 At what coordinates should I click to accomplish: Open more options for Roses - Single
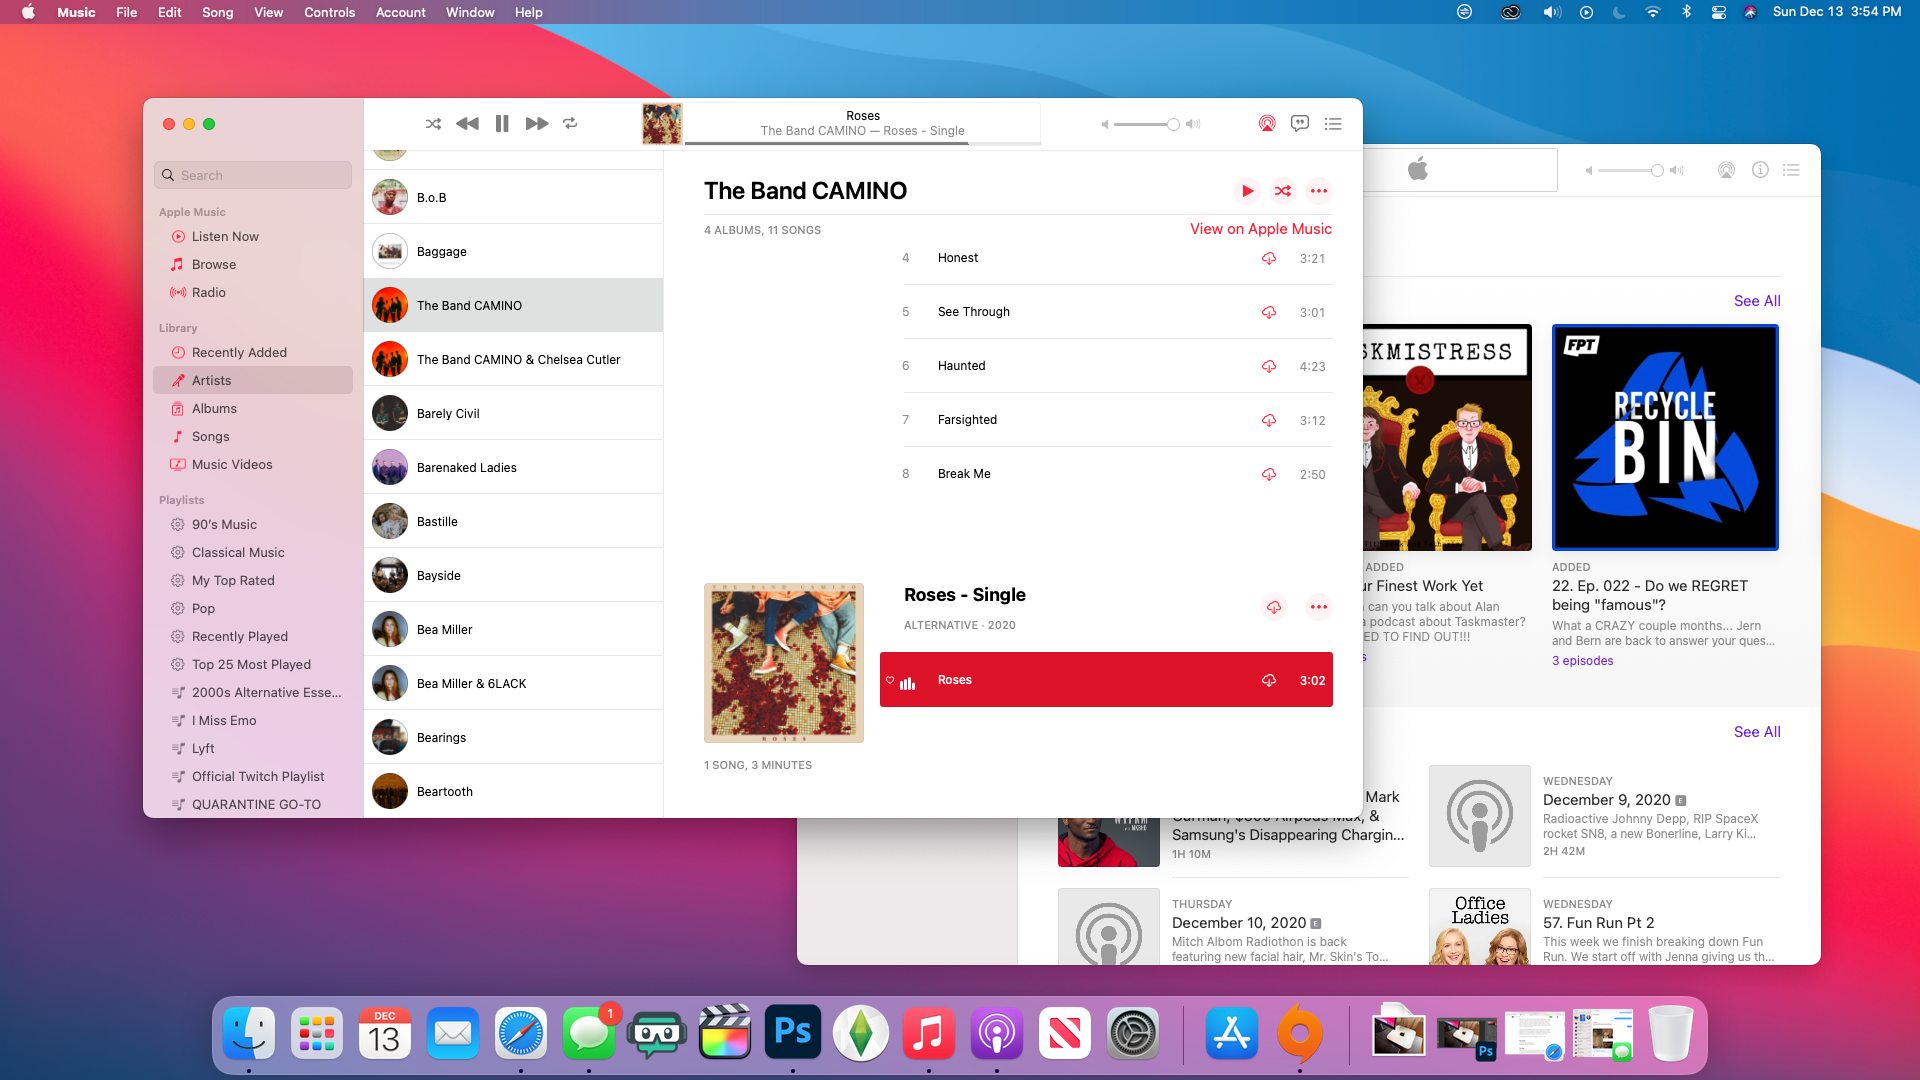[x=1319, y=607]
